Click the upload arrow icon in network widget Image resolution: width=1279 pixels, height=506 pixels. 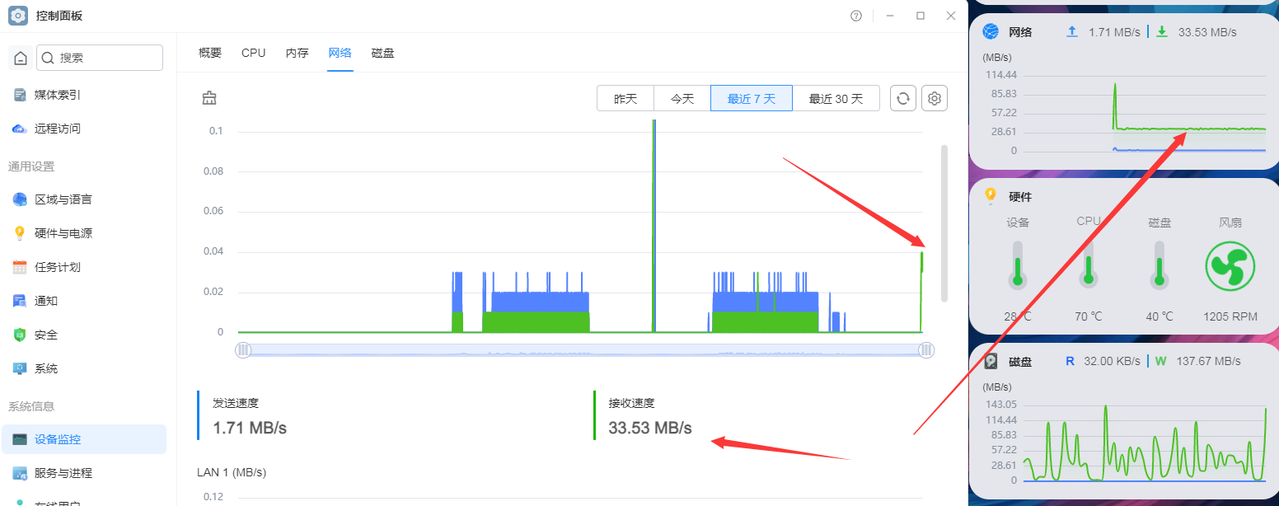[x=1072, y=32]
